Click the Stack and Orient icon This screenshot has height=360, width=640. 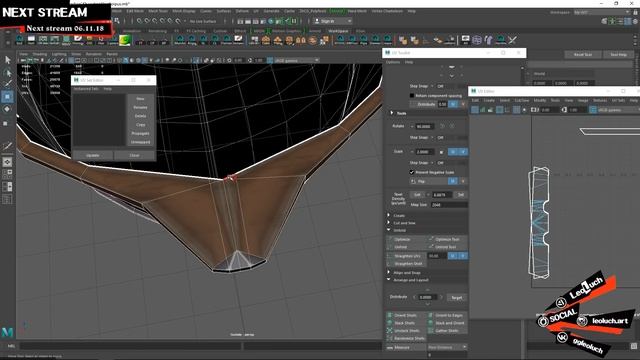click(x=431, y=323)
